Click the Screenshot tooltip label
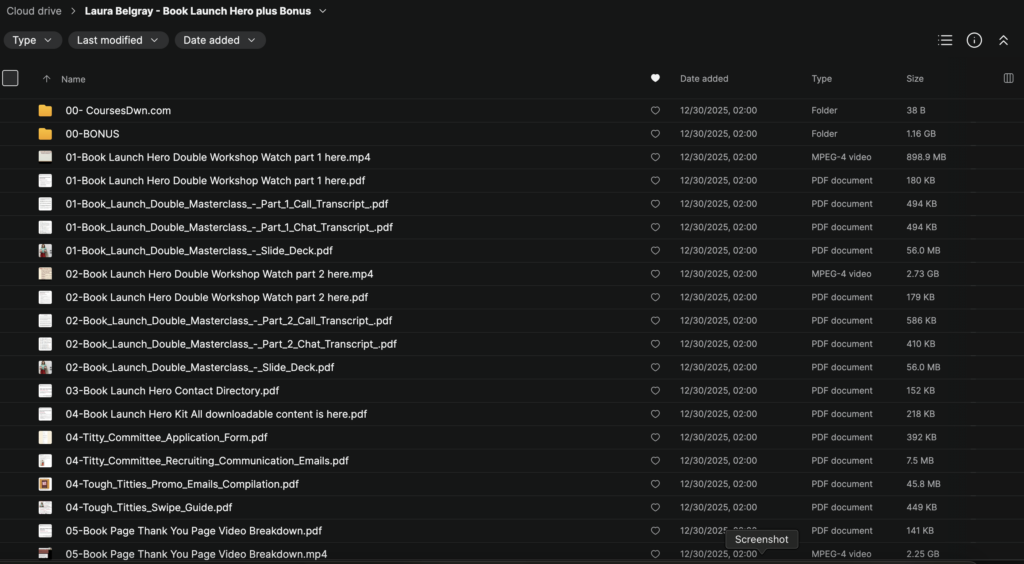Viewport: 1024px width, 564px height. coord(761,540)
